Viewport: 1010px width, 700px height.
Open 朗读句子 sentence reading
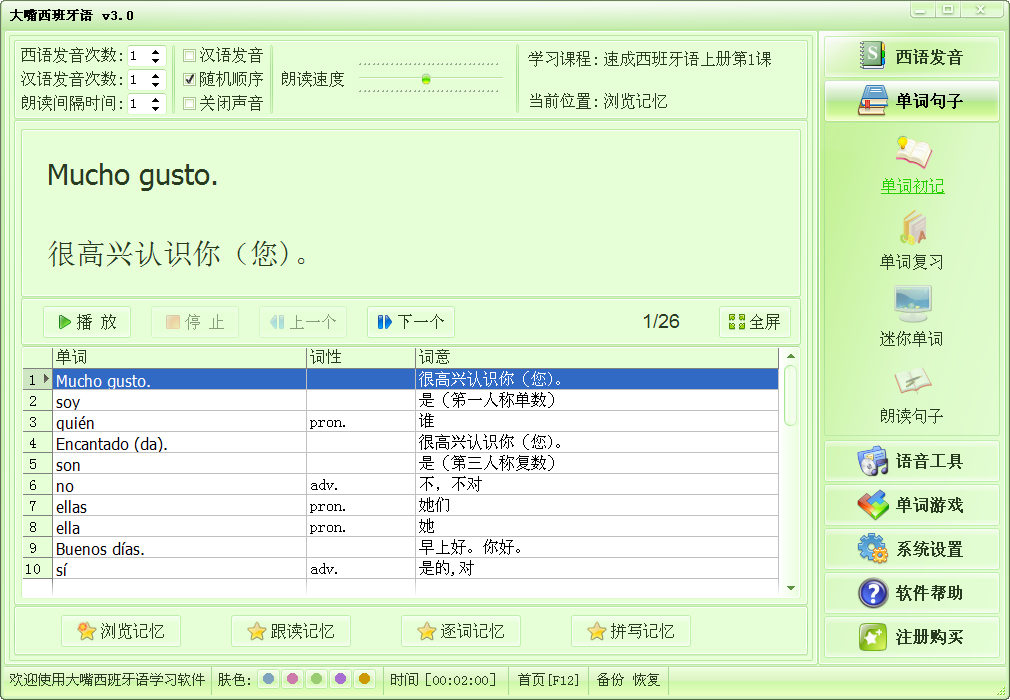[912, 394]
